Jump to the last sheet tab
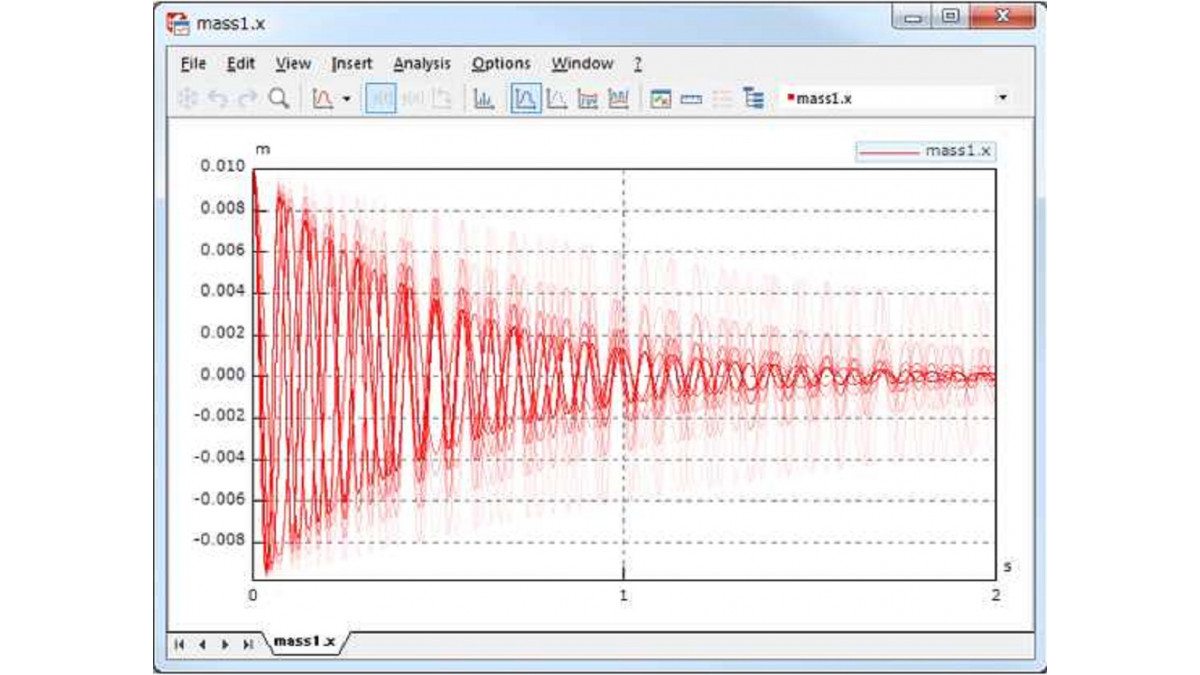 click(247, 645)
